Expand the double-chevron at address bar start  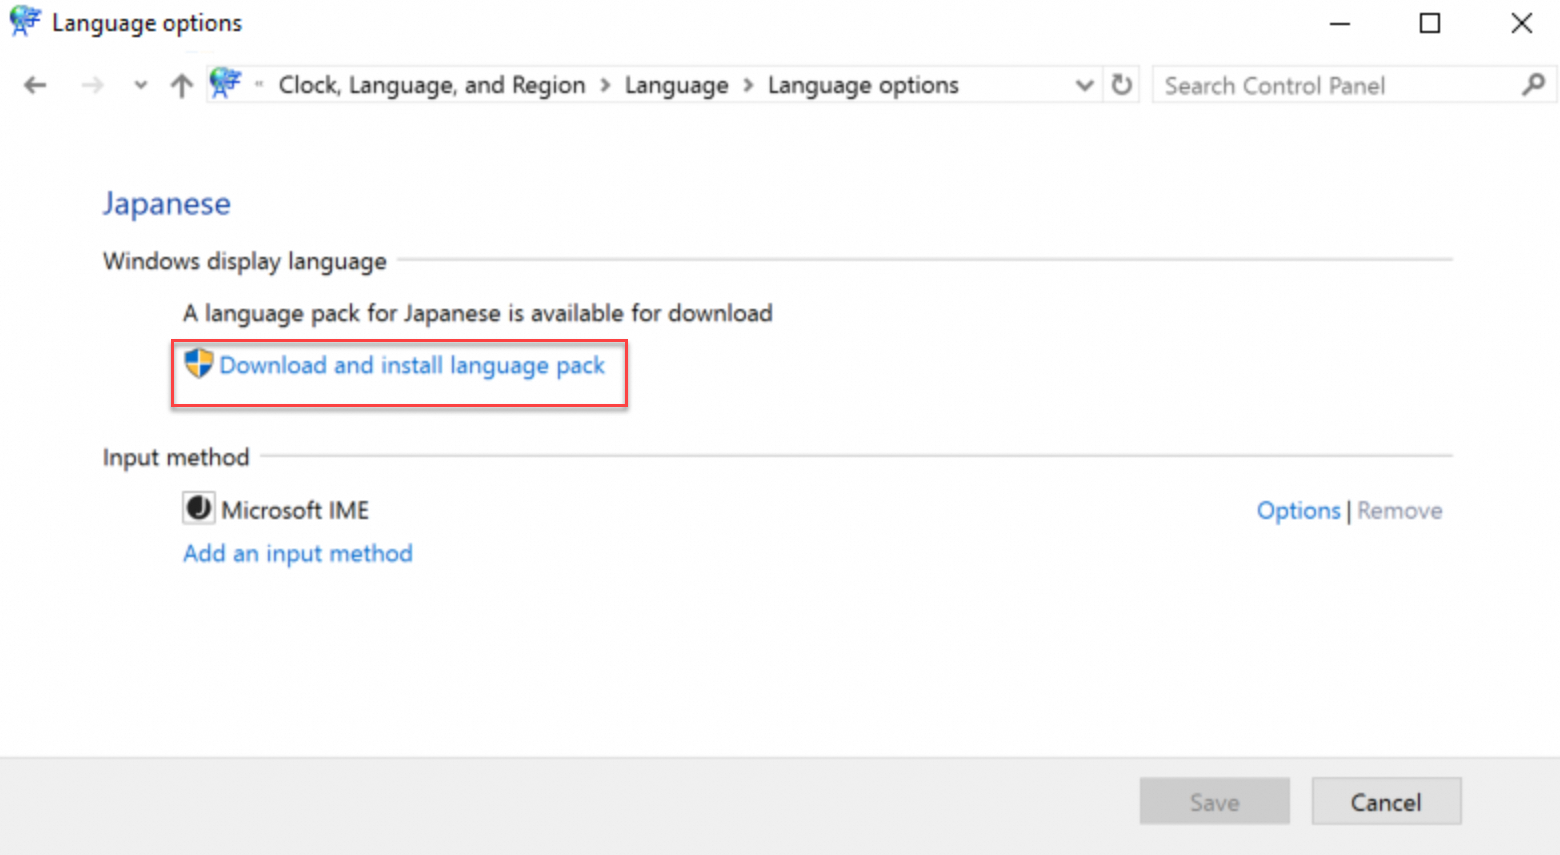point(259,85)
